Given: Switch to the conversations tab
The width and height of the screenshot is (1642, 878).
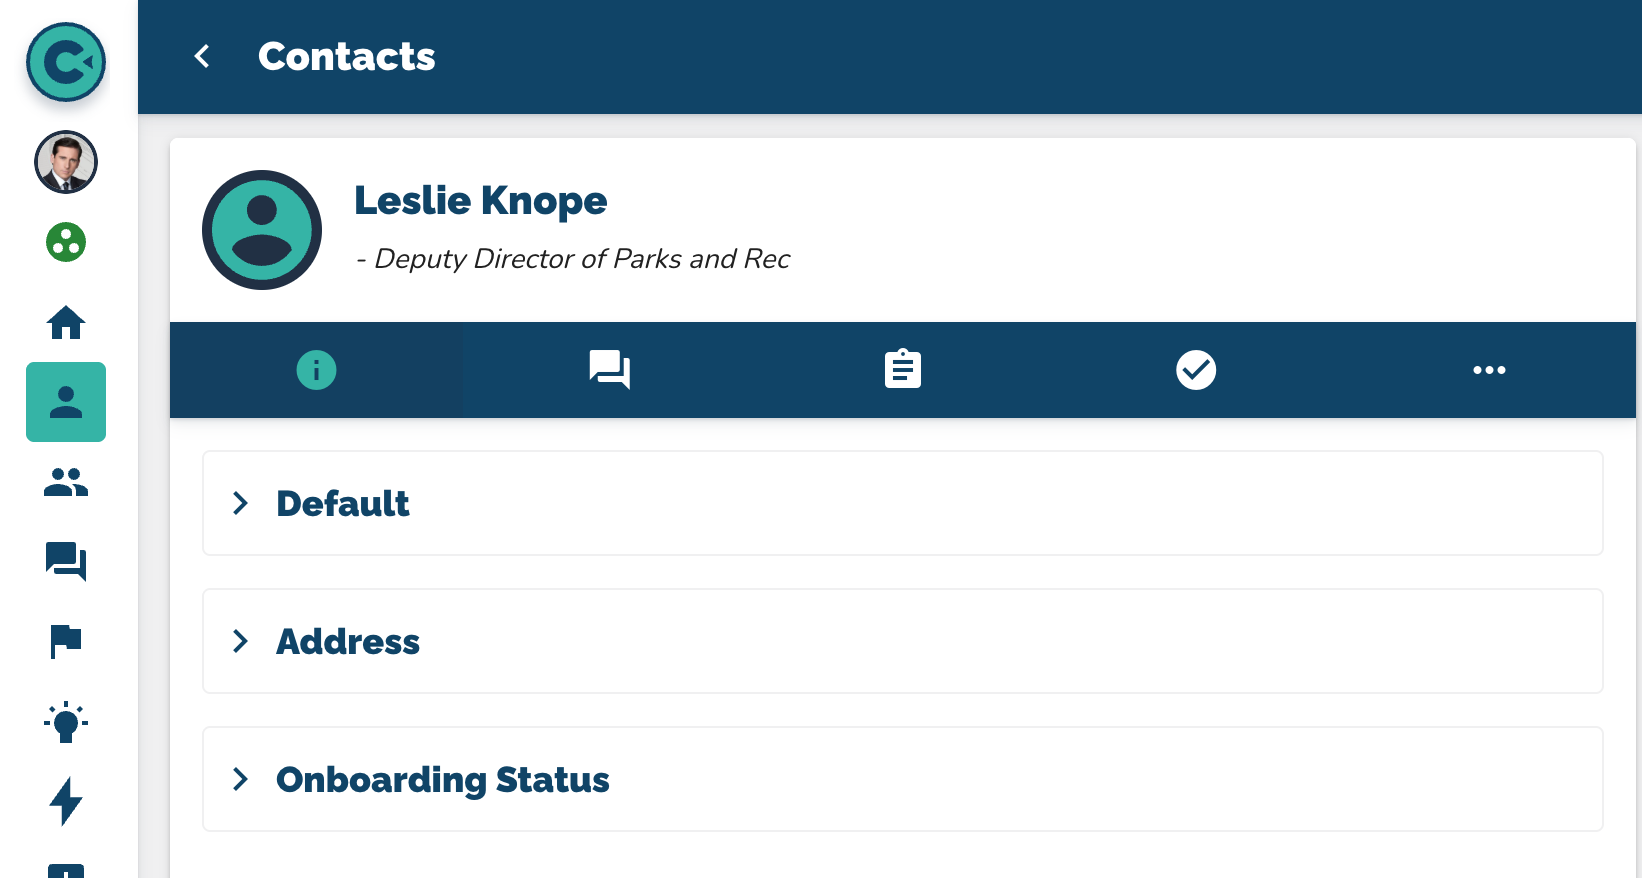Looking at the screenshot, I should (x=609, y=370).
